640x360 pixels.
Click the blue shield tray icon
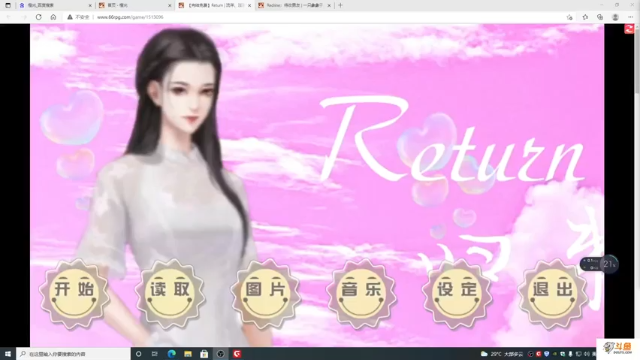pos(546,354)
